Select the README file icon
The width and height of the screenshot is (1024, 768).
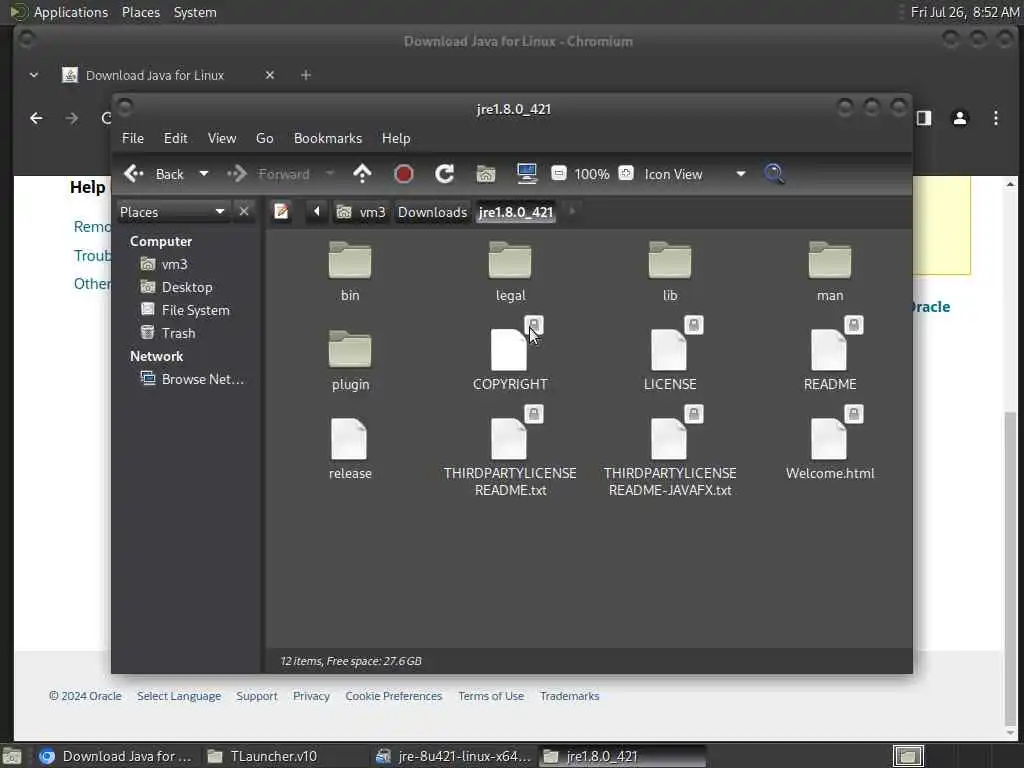829,350
